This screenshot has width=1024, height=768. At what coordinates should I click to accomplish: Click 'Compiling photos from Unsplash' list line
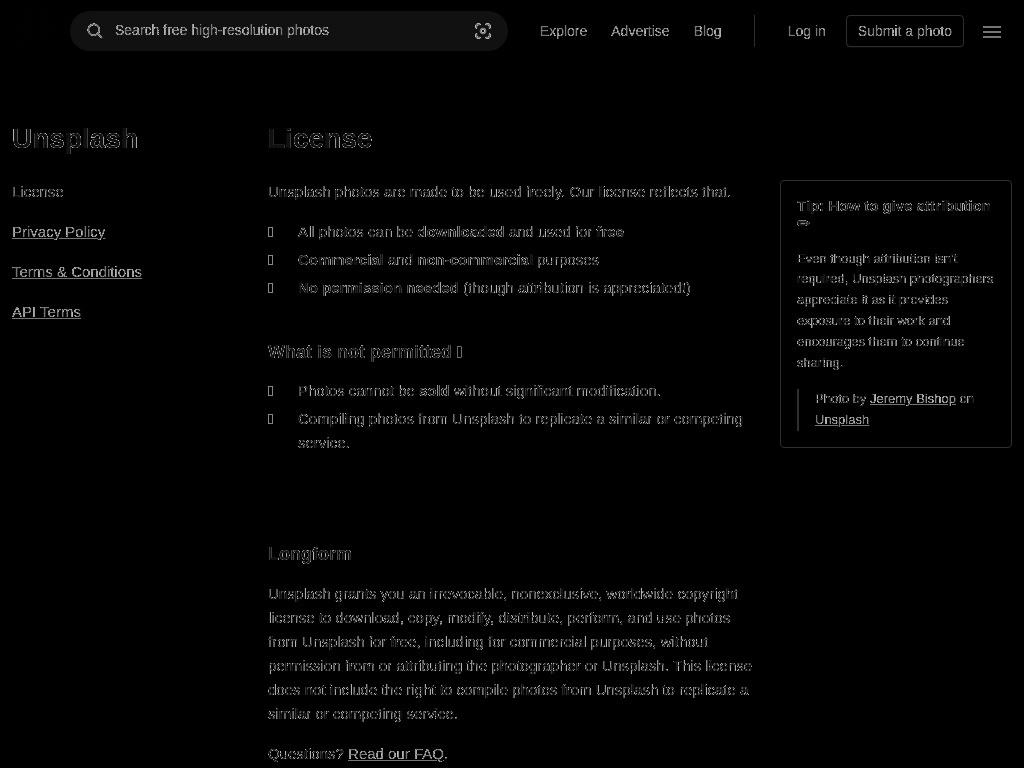[520, 430]
